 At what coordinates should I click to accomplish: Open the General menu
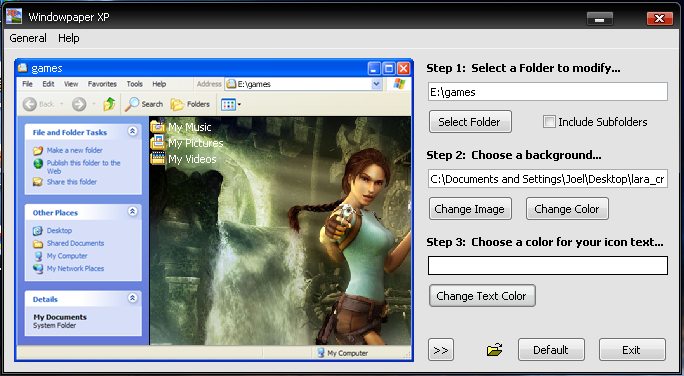click(x=28, y=38)
